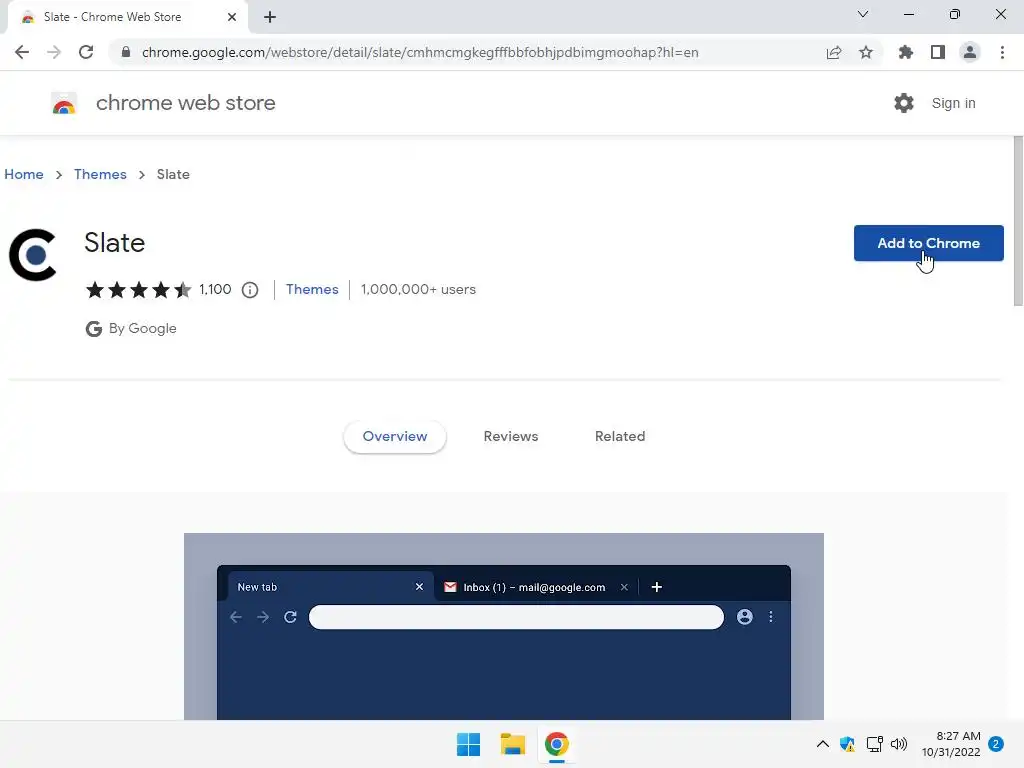Screen dimensions: 1024x768
Task: Open the network tray icon
Action: click(x=874, y=744)
